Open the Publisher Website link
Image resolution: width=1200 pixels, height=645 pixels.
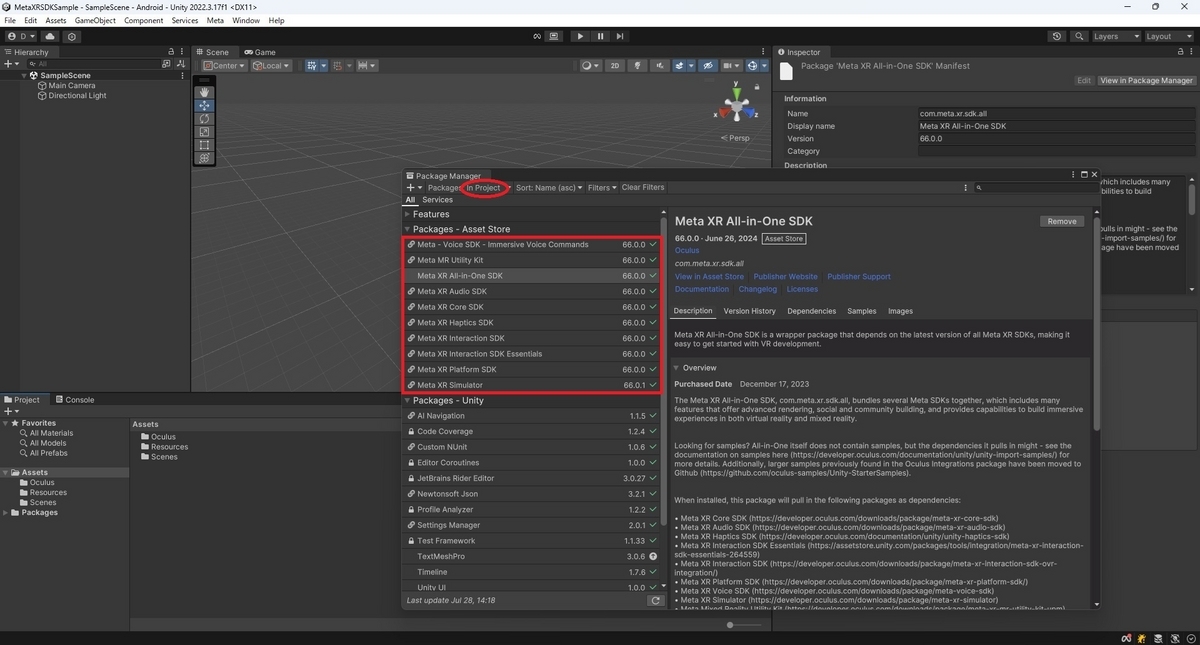point(785,277)
